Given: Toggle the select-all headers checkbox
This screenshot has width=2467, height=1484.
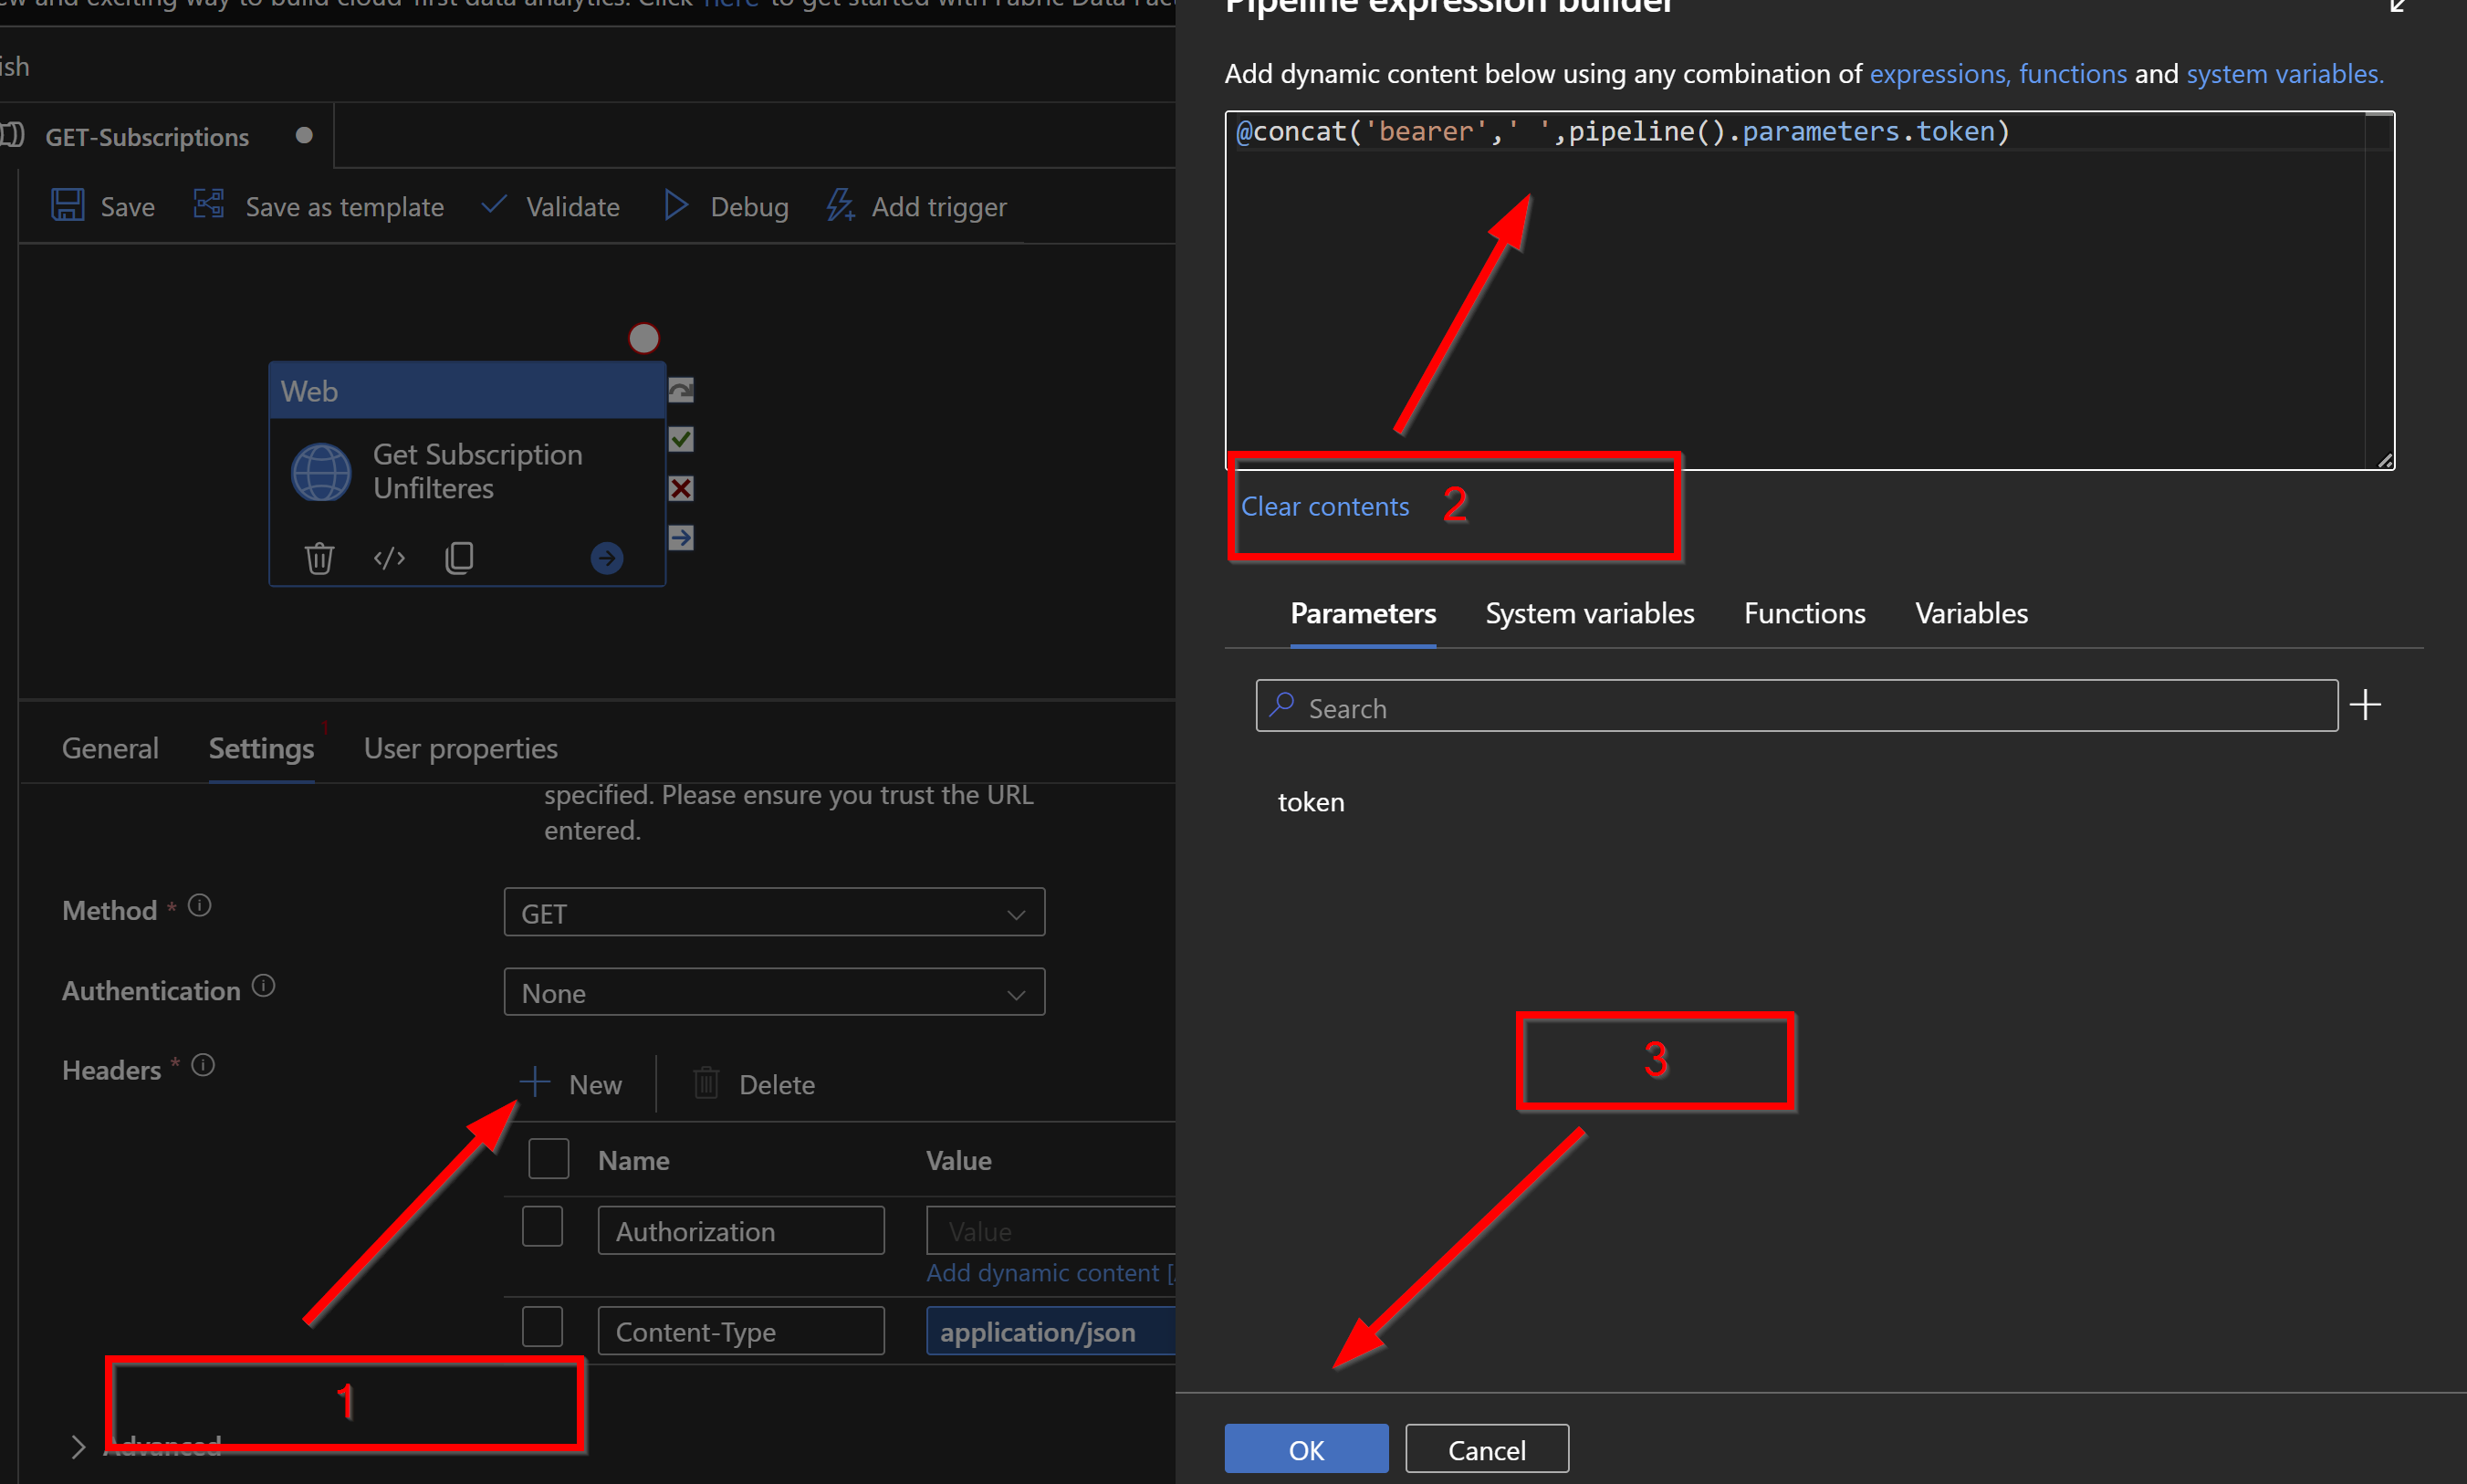Looking at the screenshot, I should (549, 1158).
